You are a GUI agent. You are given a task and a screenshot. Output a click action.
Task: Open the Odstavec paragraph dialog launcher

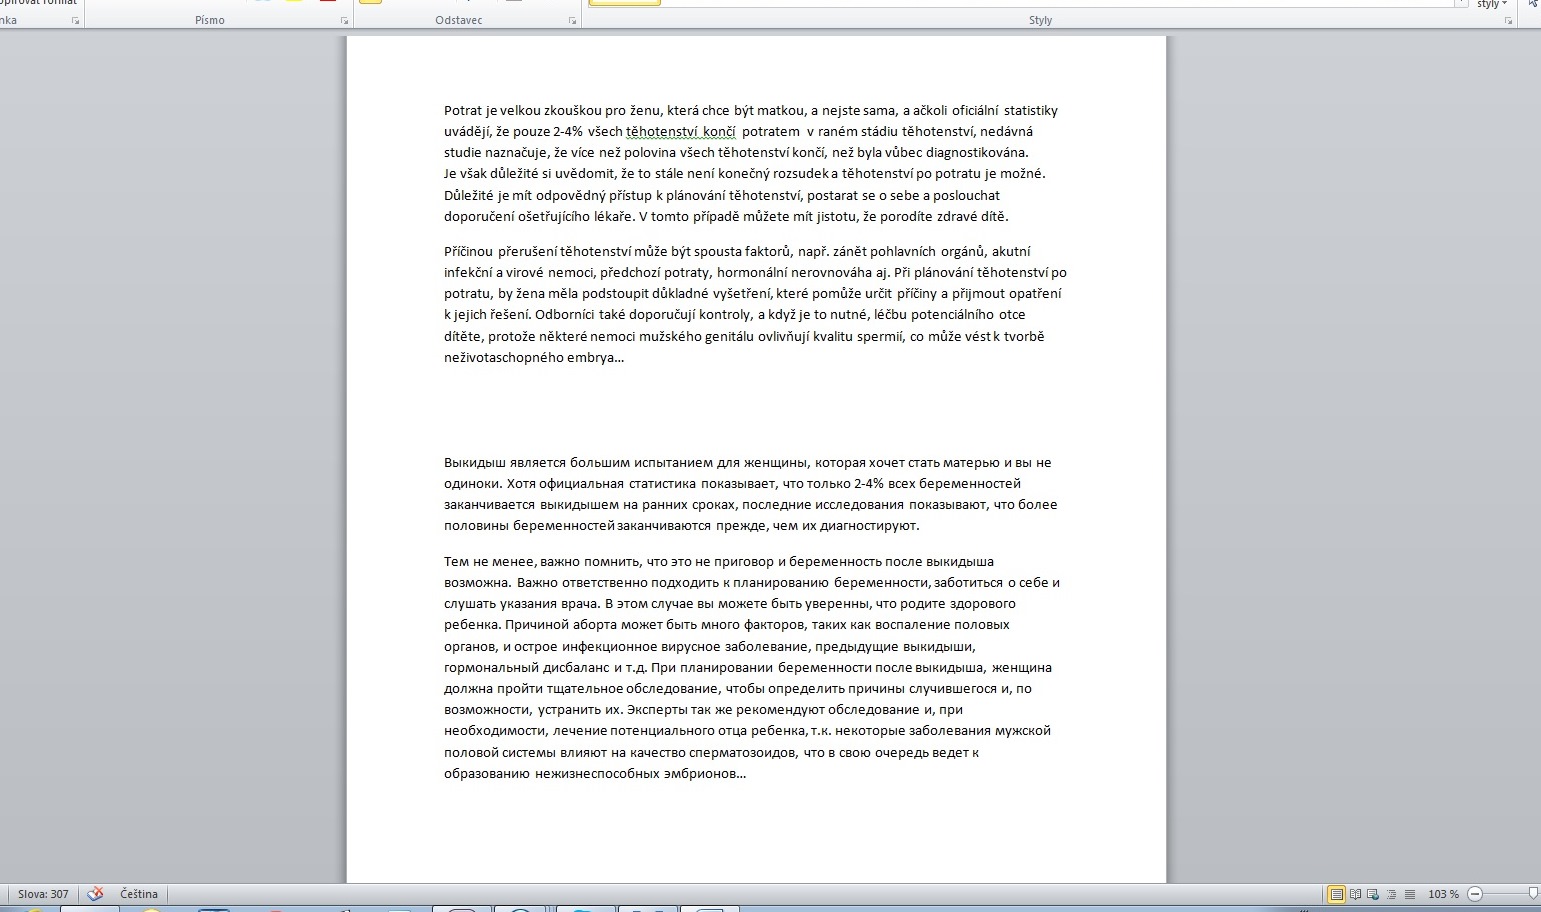(x=573, y=21)
